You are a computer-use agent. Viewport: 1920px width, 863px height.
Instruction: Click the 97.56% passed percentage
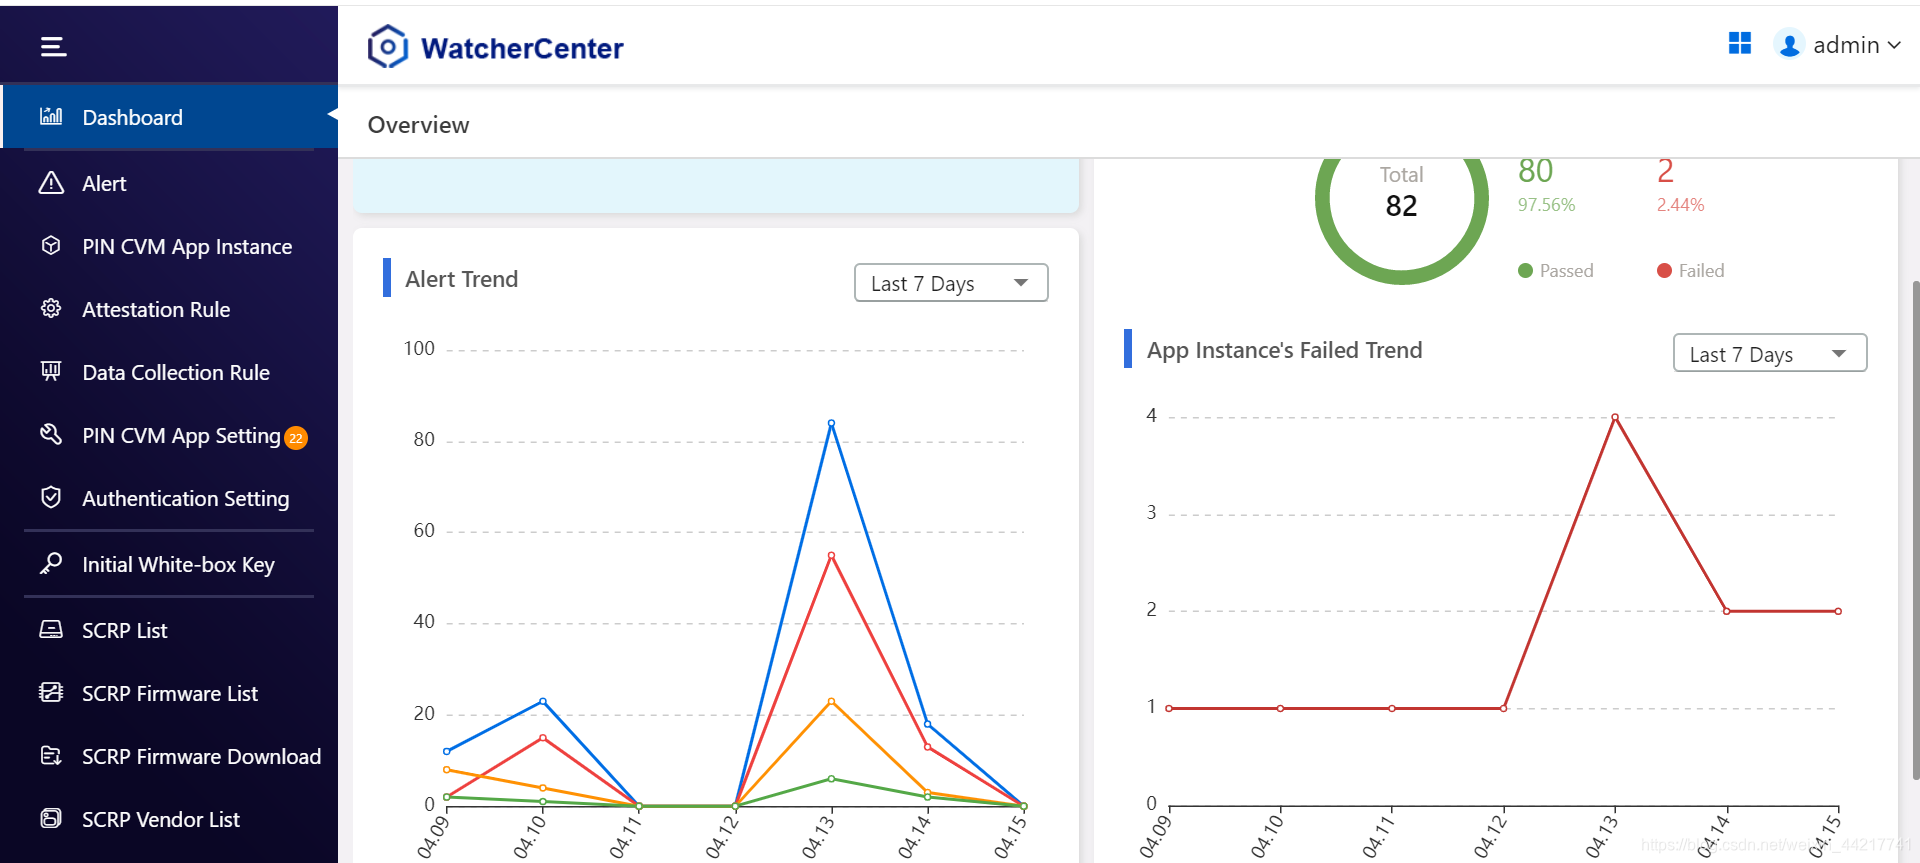(x=1546, y=204)
